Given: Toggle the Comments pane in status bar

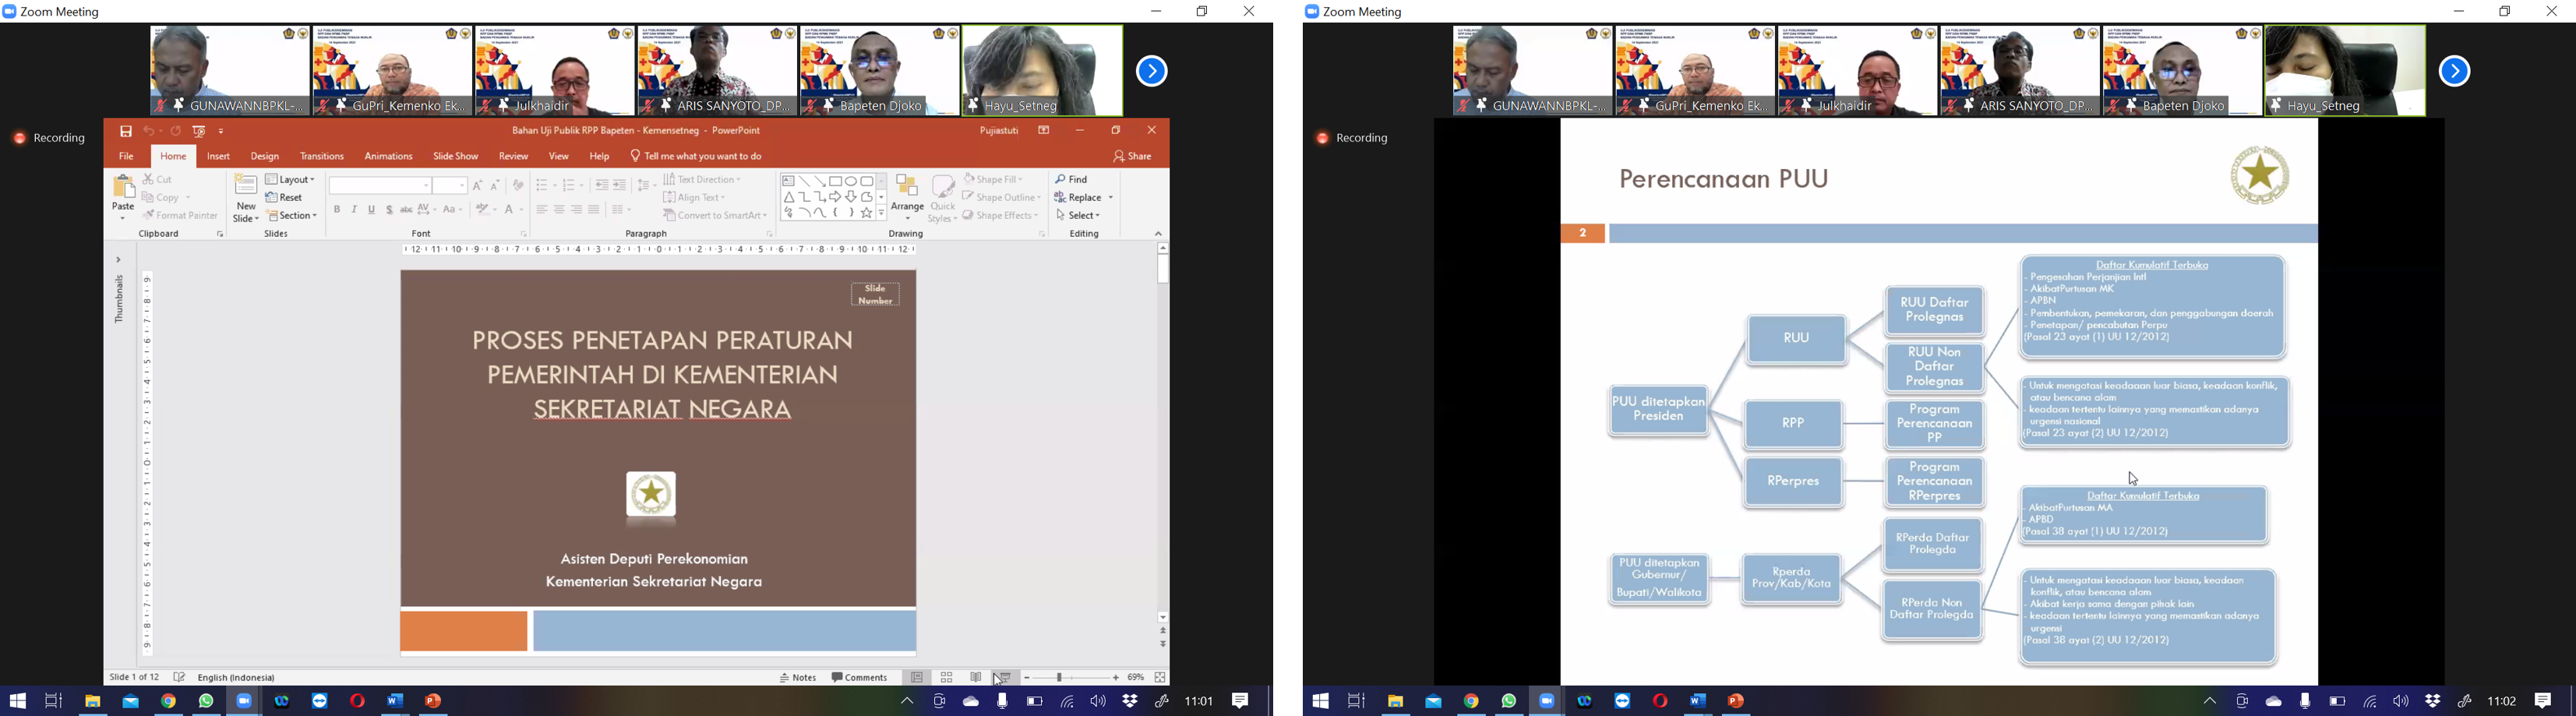Looking at the screenshot, I should point(860,678).
